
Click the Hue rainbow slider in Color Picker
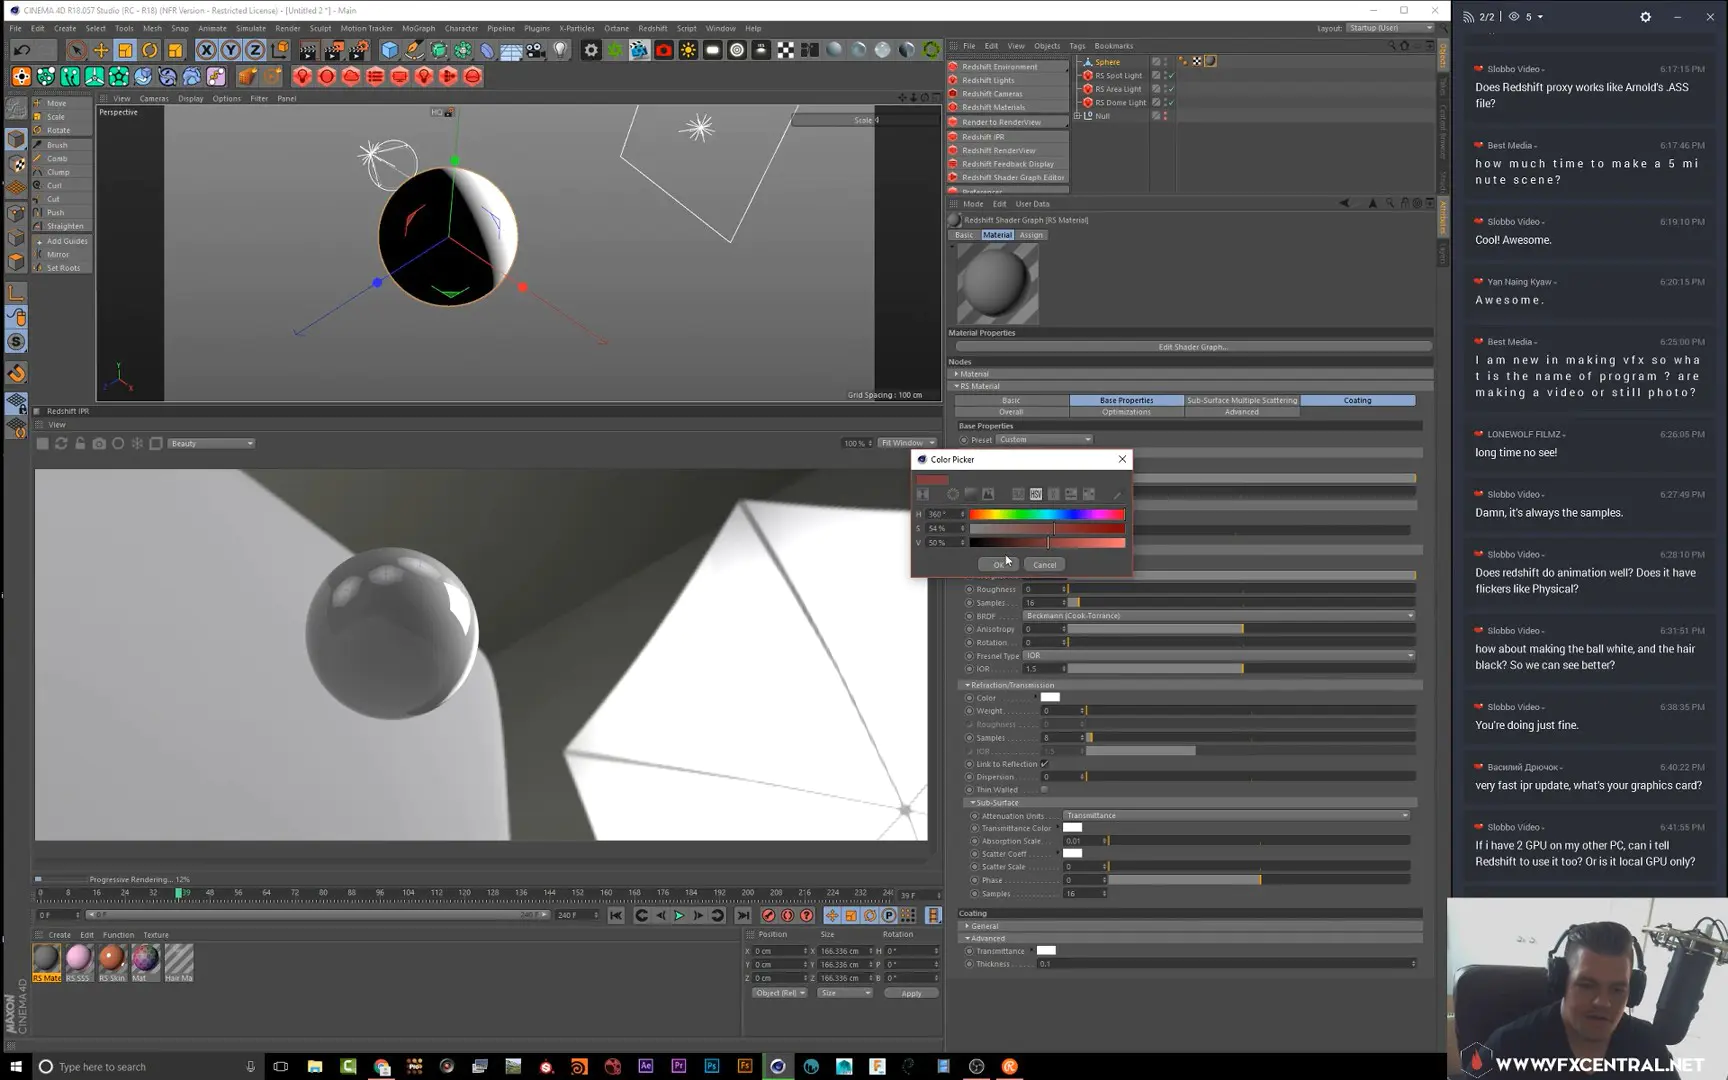point(1047,514)
